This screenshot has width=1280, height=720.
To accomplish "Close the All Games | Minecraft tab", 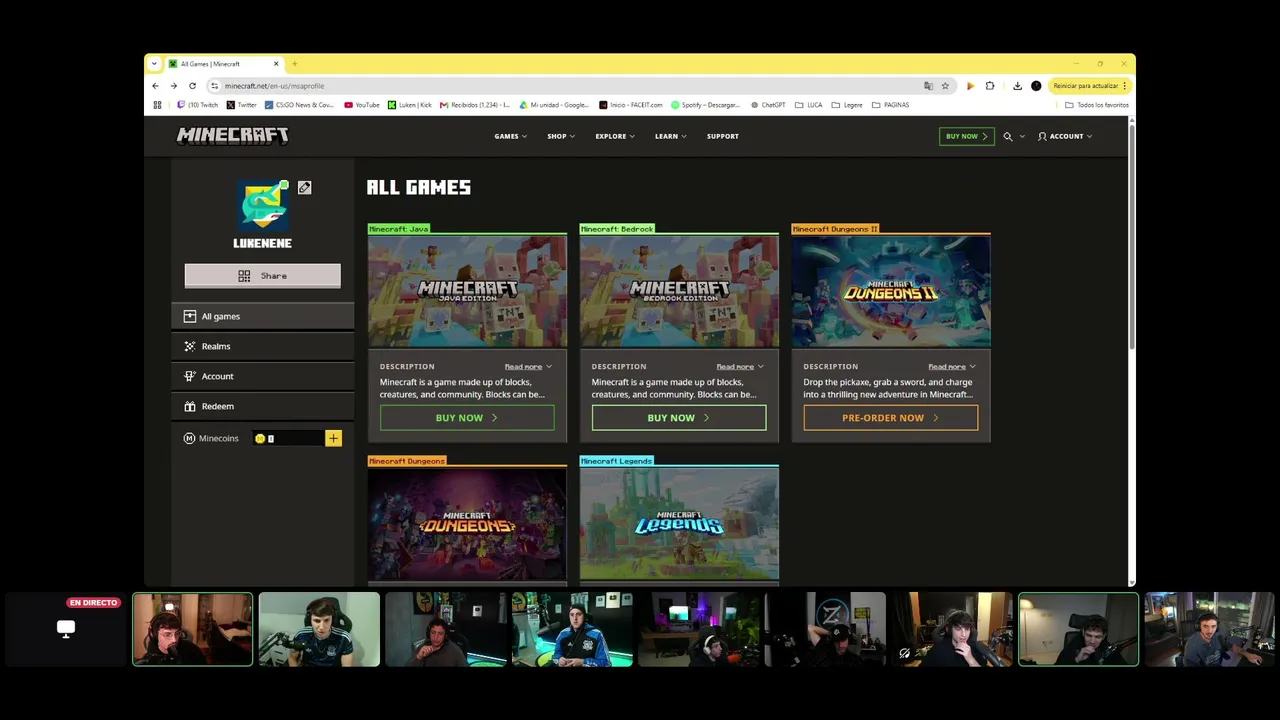I will [276, 64].
